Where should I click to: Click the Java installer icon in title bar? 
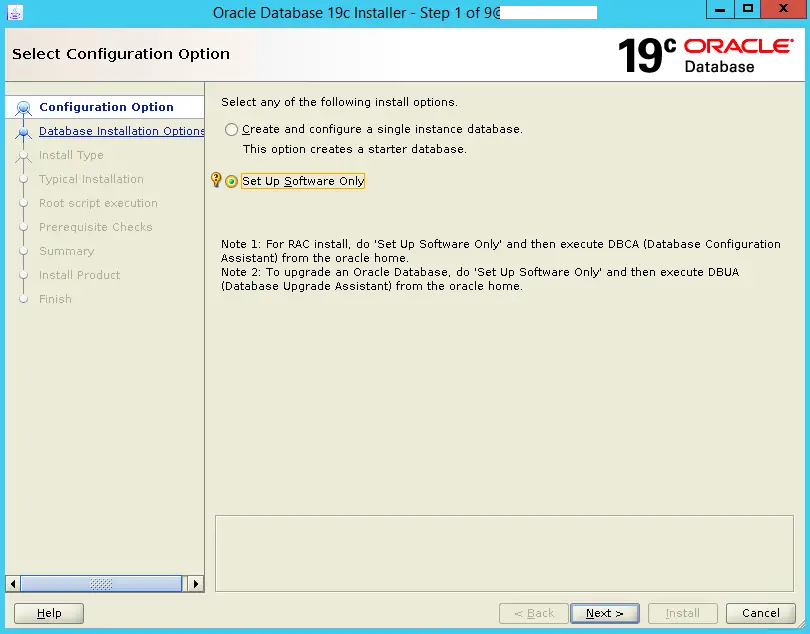14,12
